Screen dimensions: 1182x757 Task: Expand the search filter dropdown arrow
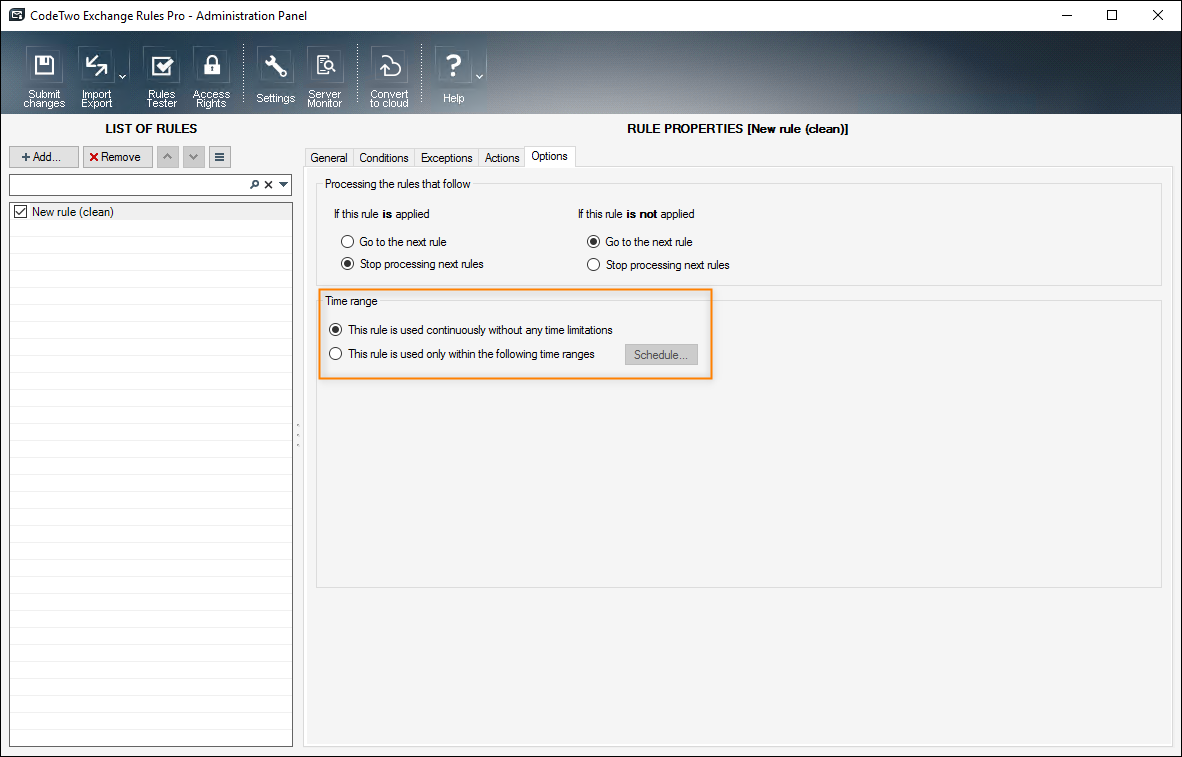click(x=283, y=185)
